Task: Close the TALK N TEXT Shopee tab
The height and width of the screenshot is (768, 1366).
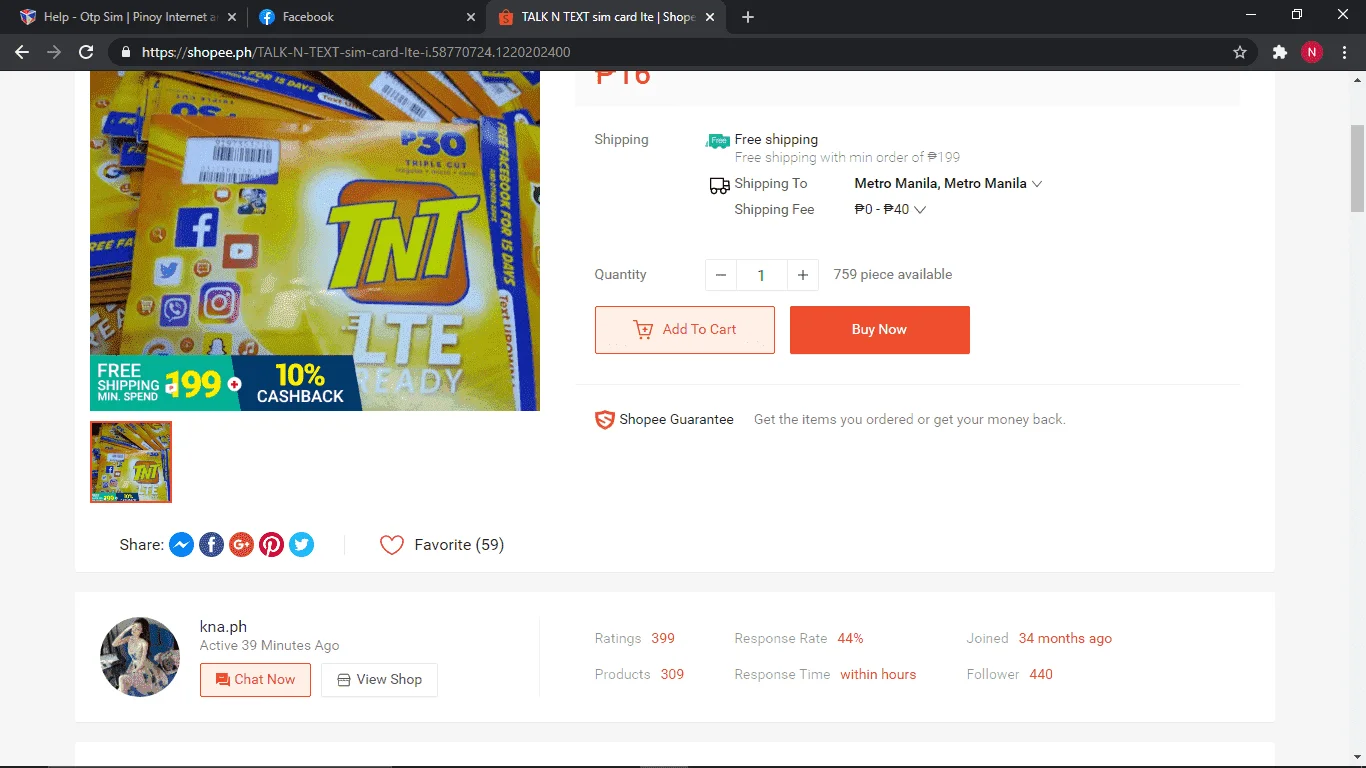Action: [710, 17]
